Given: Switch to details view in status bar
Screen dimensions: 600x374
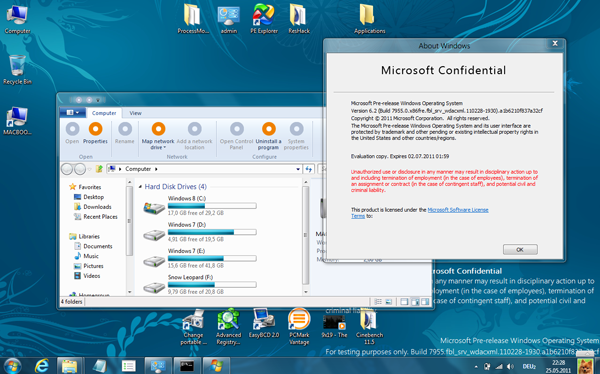Looking at the screenshot, I should 378,302.
